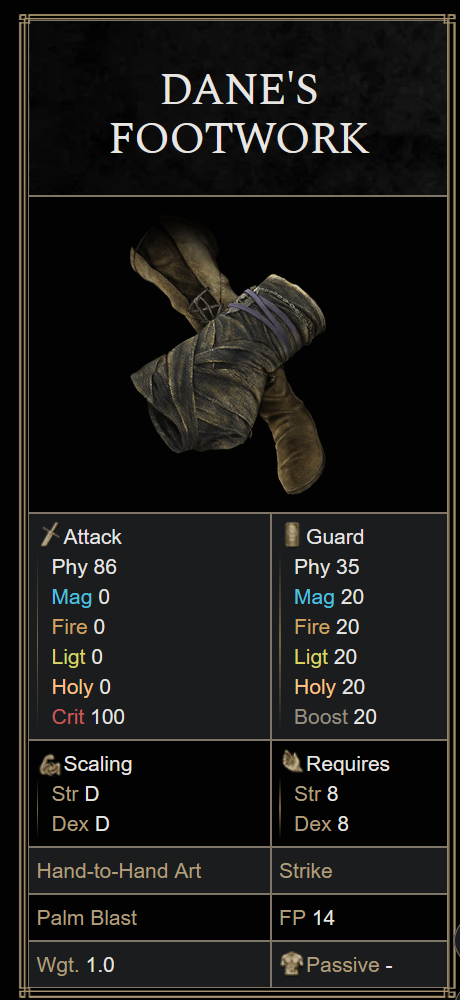Open the Hand-to-Hand Art link
460x1000 pixels.
(x=119, y=871)
